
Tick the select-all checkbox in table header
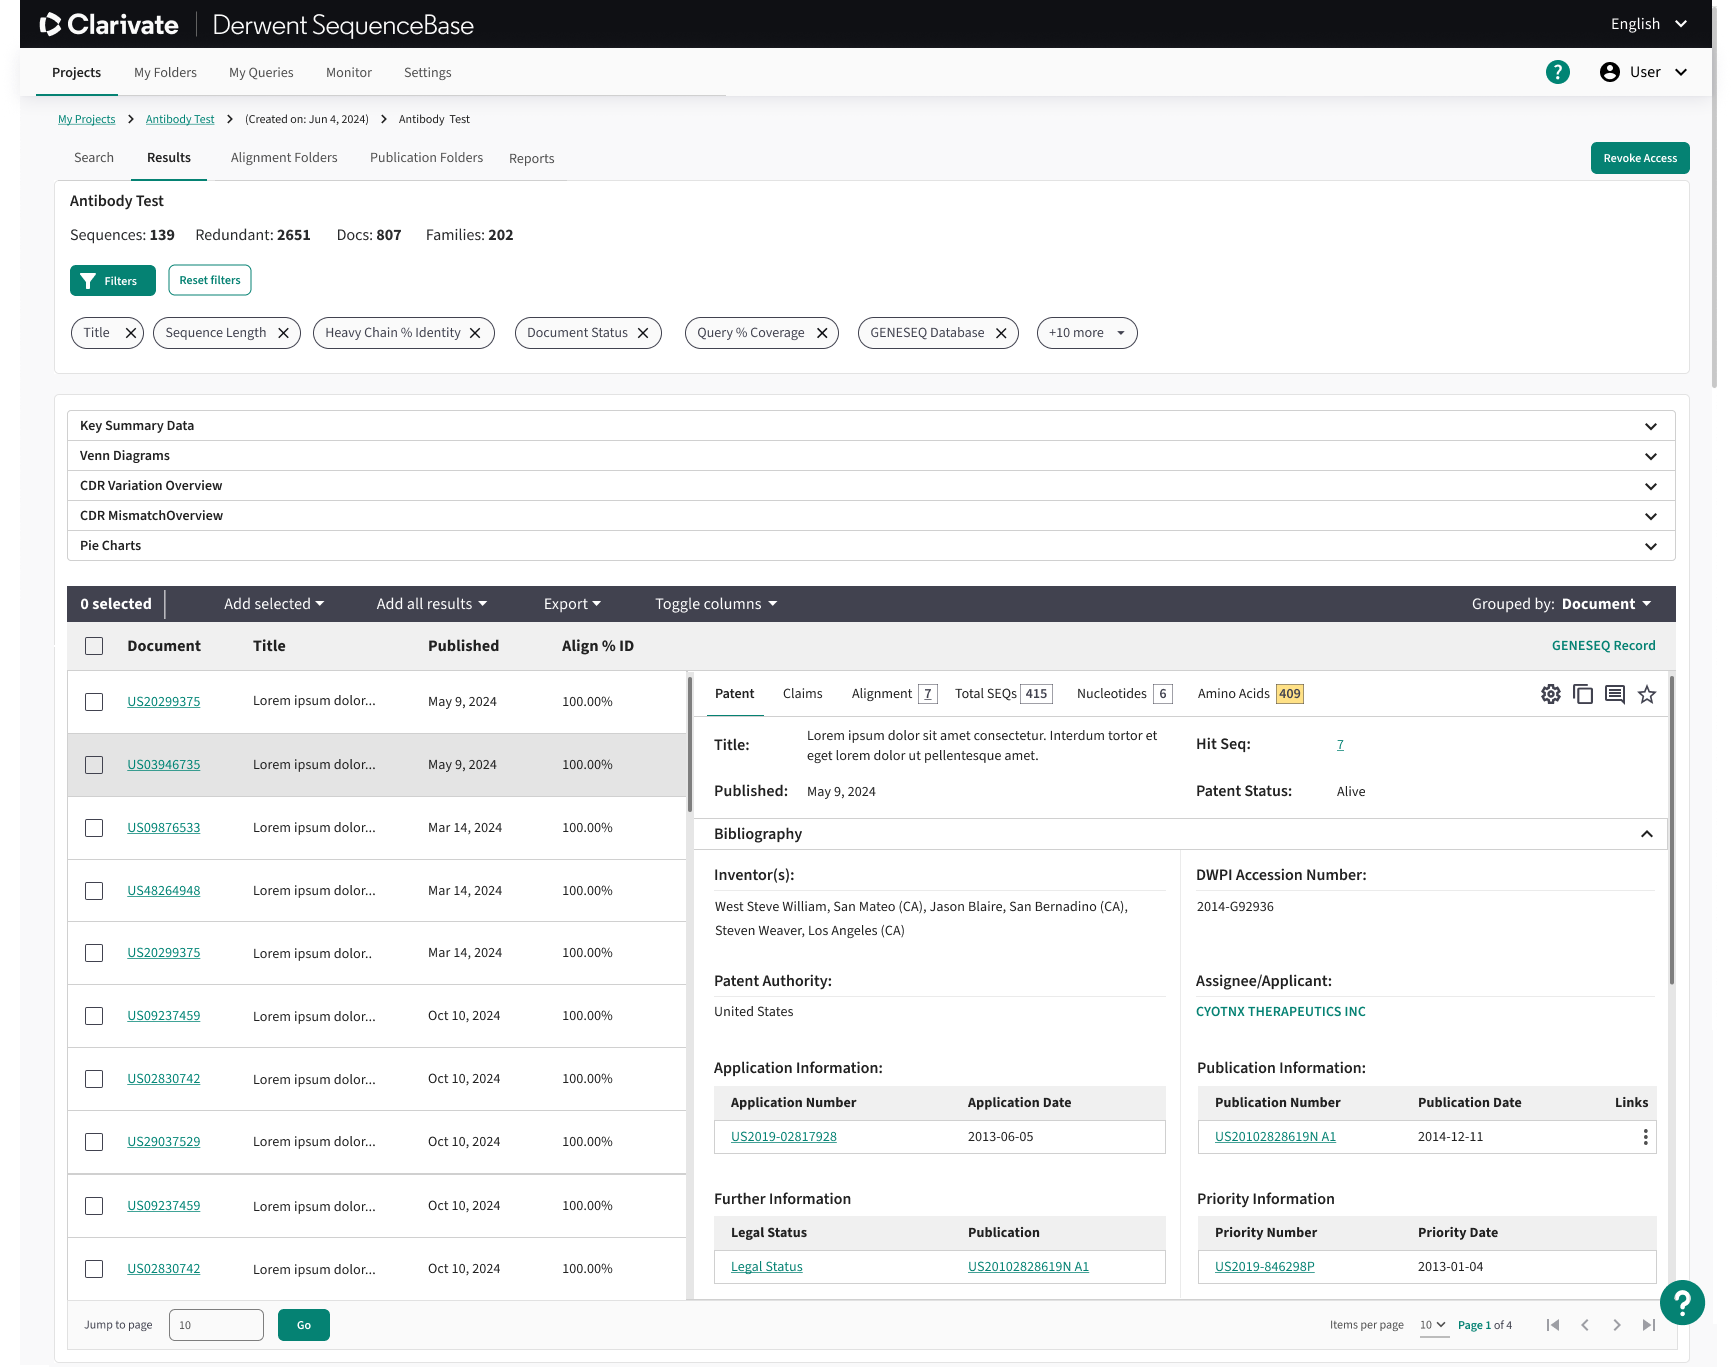pos(94,646)
